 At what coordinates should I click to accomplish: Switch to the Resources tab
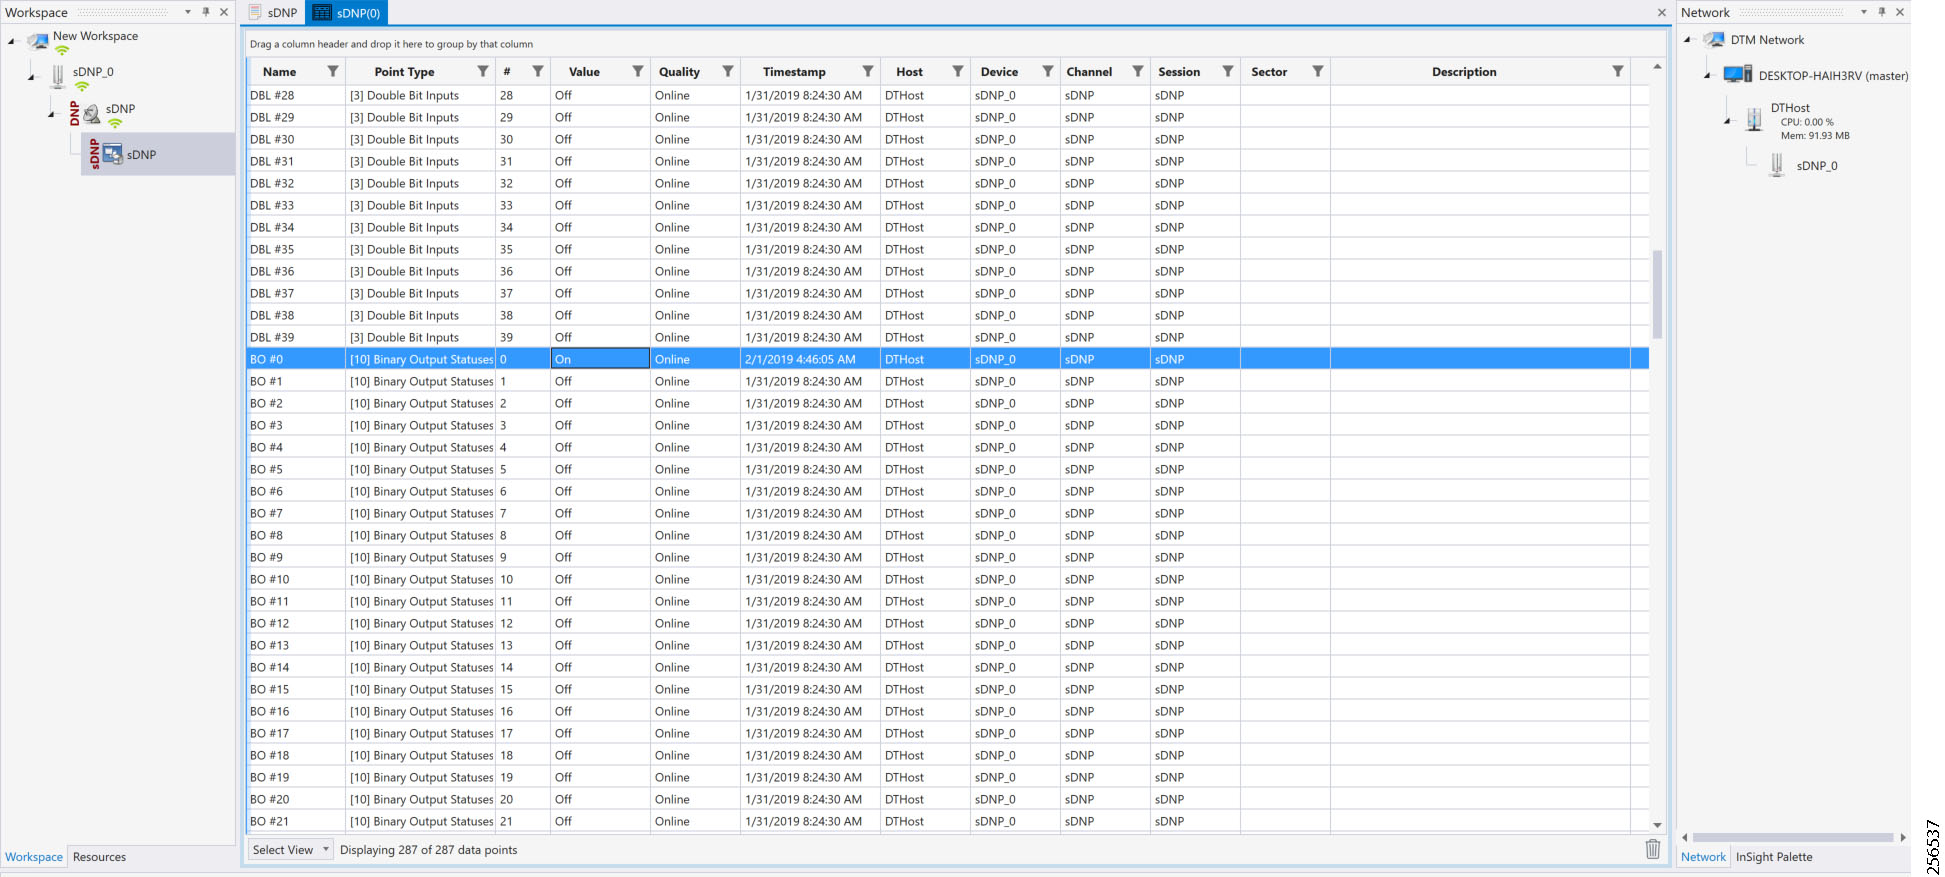[x=99, y=857]
